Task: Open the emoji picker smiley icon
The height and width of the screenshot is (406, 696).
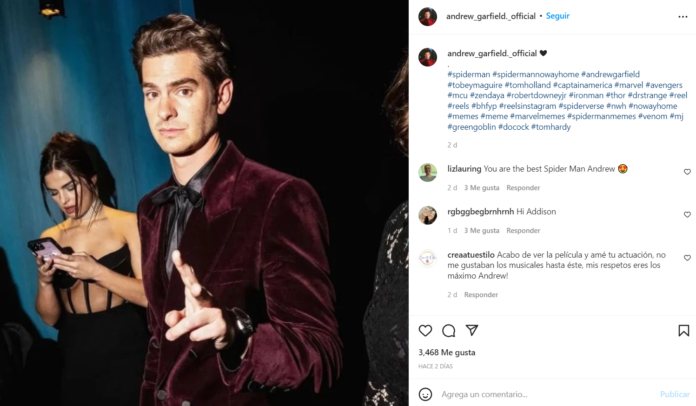Action: tap(425, 394)
